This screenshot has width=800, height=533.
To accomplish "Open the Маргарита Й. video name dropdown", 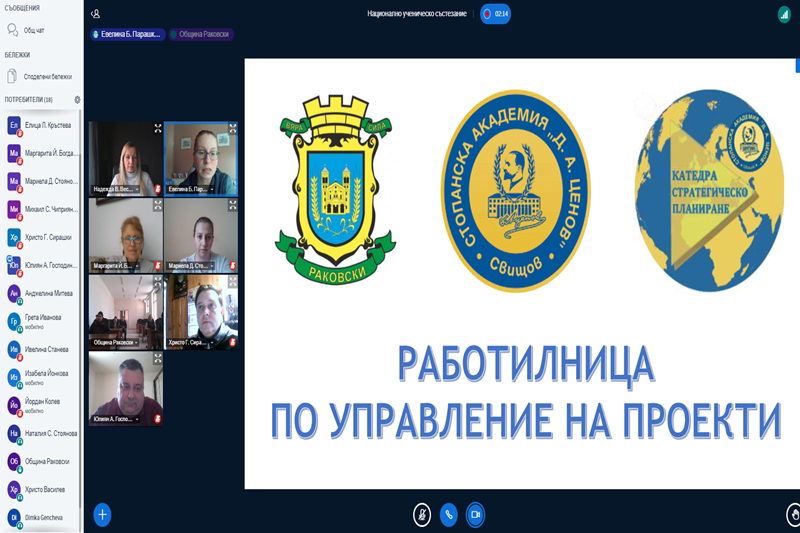I will tap(116, 266).
